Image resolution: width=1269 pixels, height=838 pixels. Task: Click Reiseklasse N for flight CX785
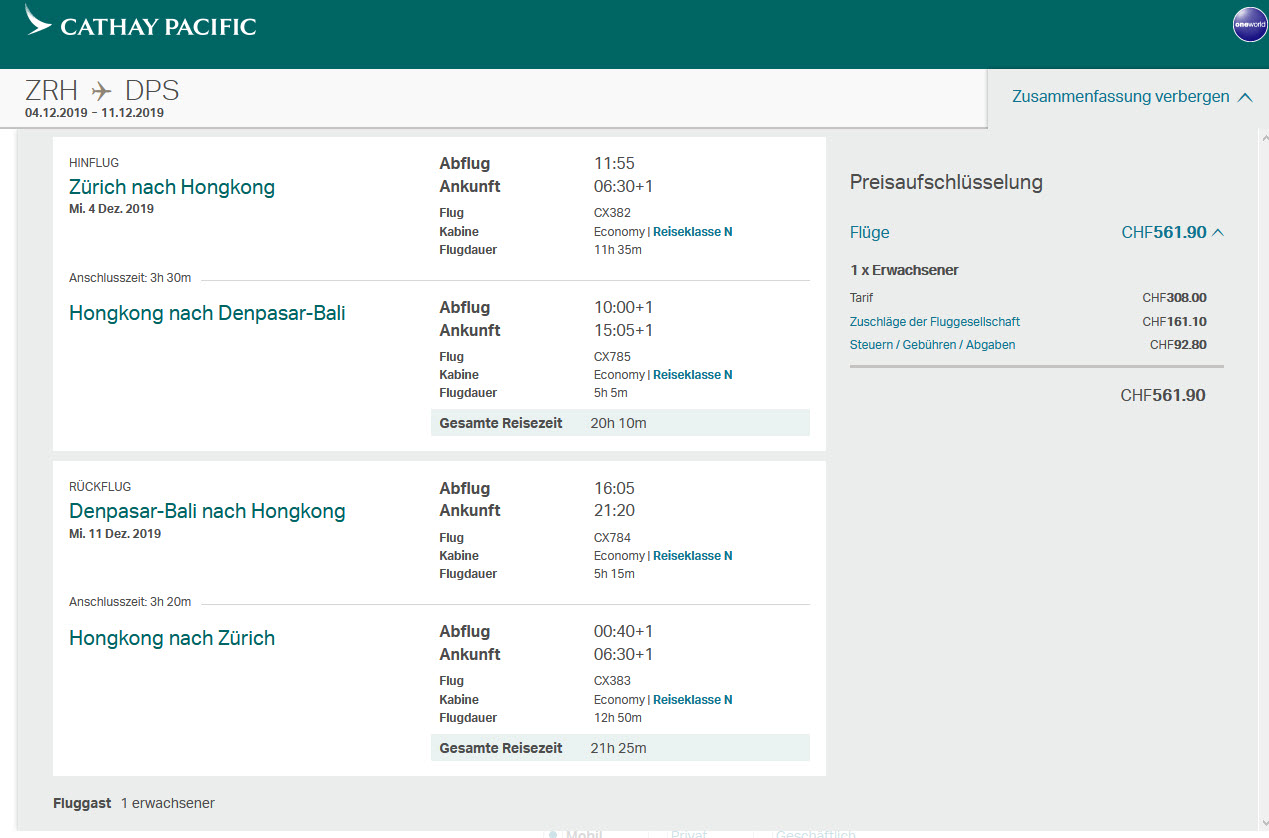(x=692, y=375)
